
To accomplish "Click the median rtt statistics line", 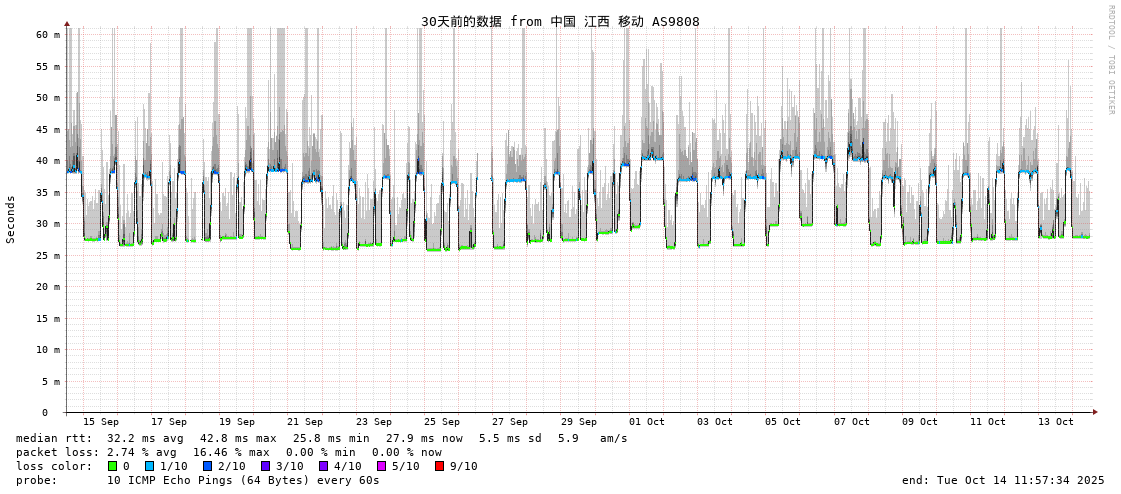I will [321, 438].
